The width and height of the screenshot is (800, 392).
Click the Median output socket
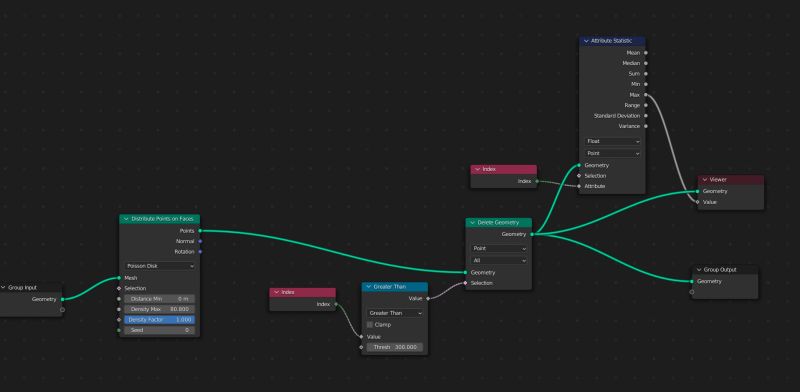tap(646, 63)
